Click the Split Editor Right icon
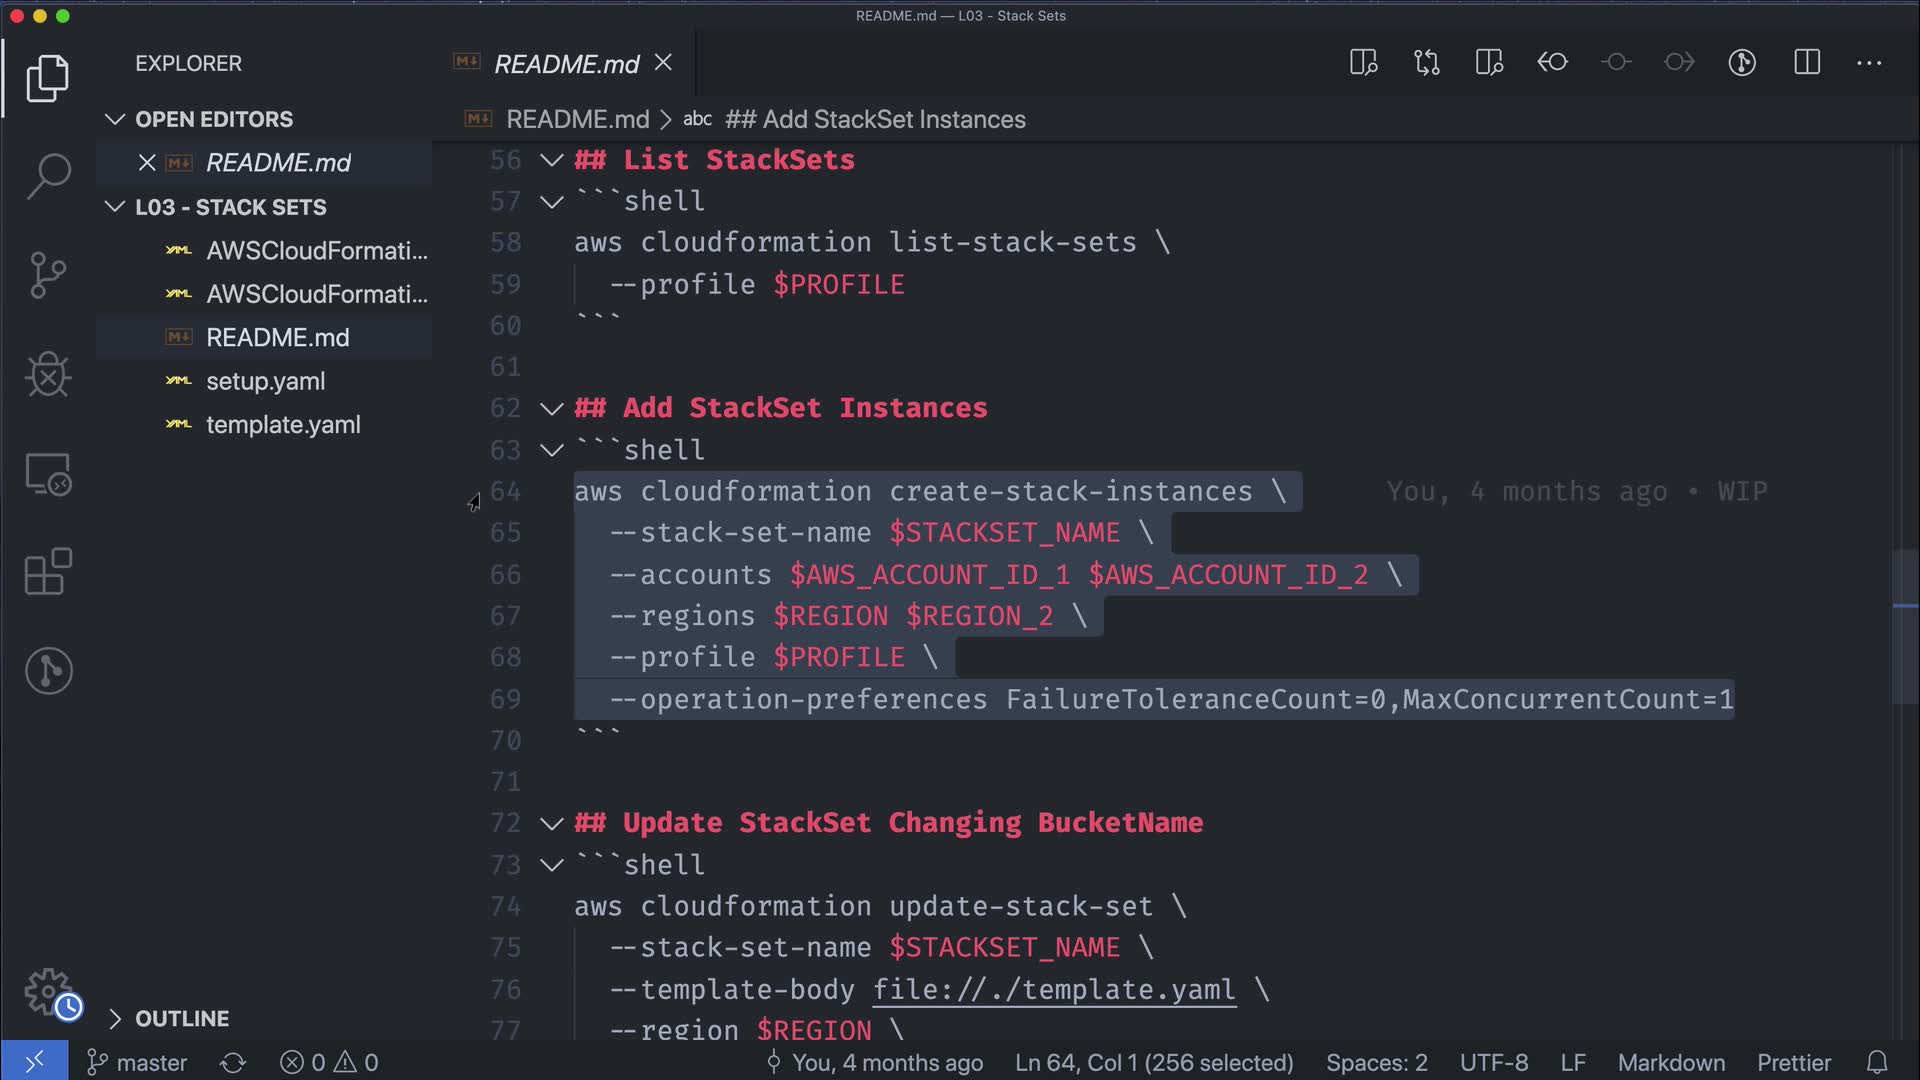1920x1080 pixels. click(1806, 63)
